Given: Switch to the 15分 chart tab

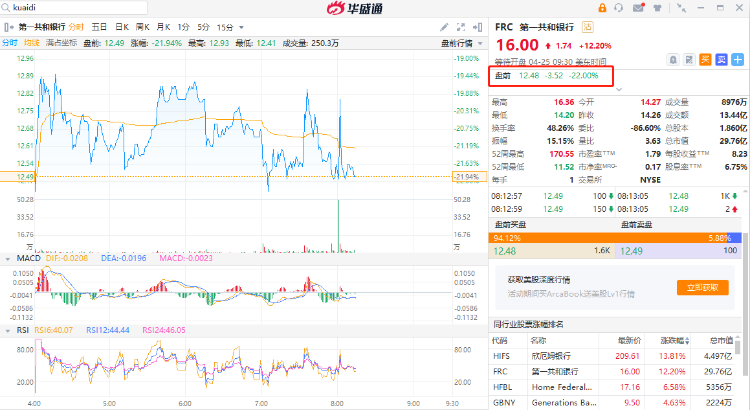Looking at the screenshot, I should 225,27.
